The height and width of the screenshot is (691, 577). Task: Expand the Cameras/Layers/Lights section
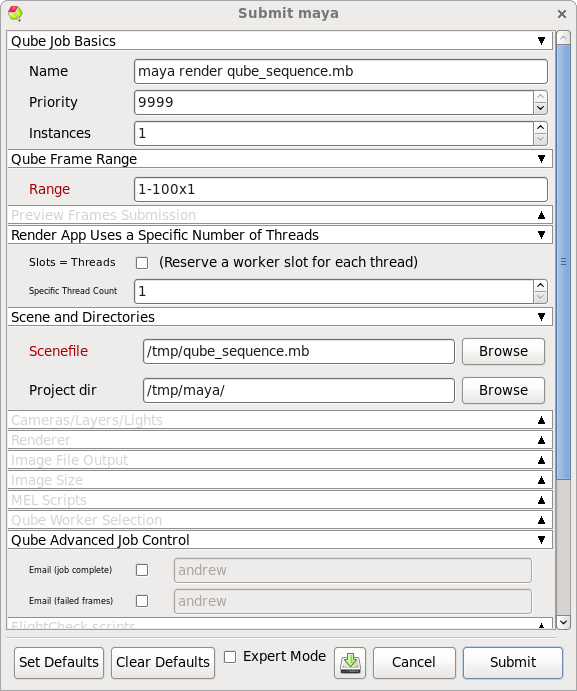pyautogui.click(x=280, y=420)
